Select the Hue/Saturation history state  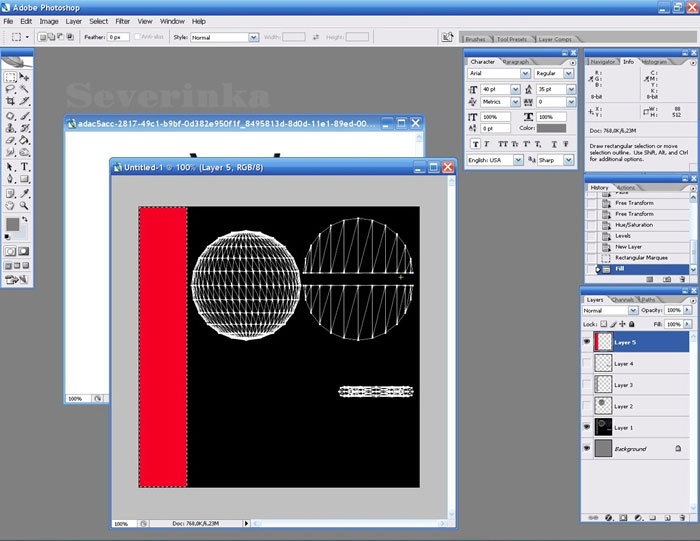(635, 225)
